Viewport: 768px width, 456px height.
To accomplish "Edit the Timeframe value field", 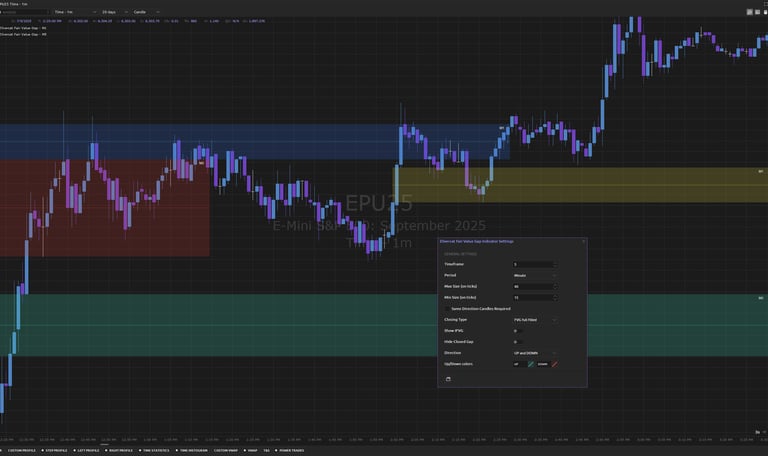I will [x=532, y=264].
